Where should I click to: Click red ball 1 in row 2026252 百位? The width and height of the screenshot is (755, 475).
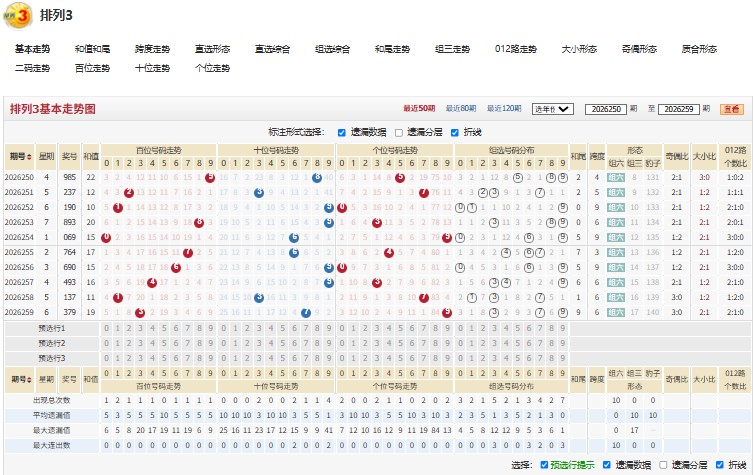[x=117, y=208]
